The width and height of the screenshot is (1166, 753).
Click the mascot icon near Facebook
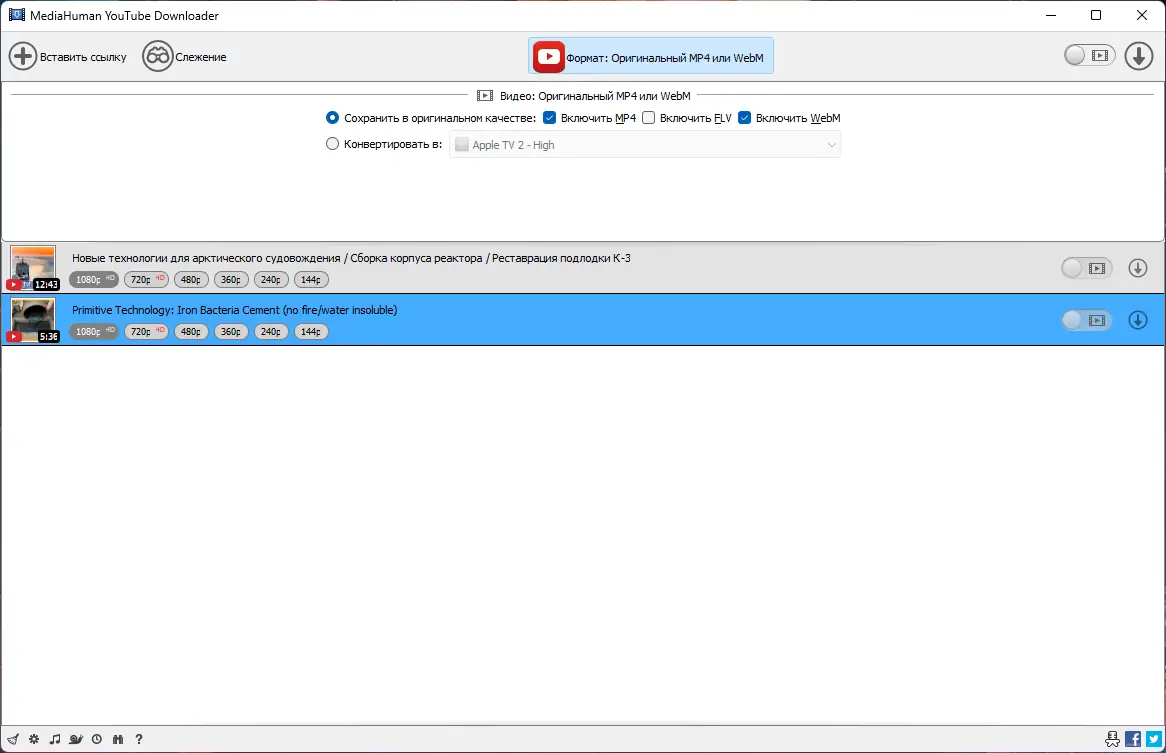pos(1112,739)
